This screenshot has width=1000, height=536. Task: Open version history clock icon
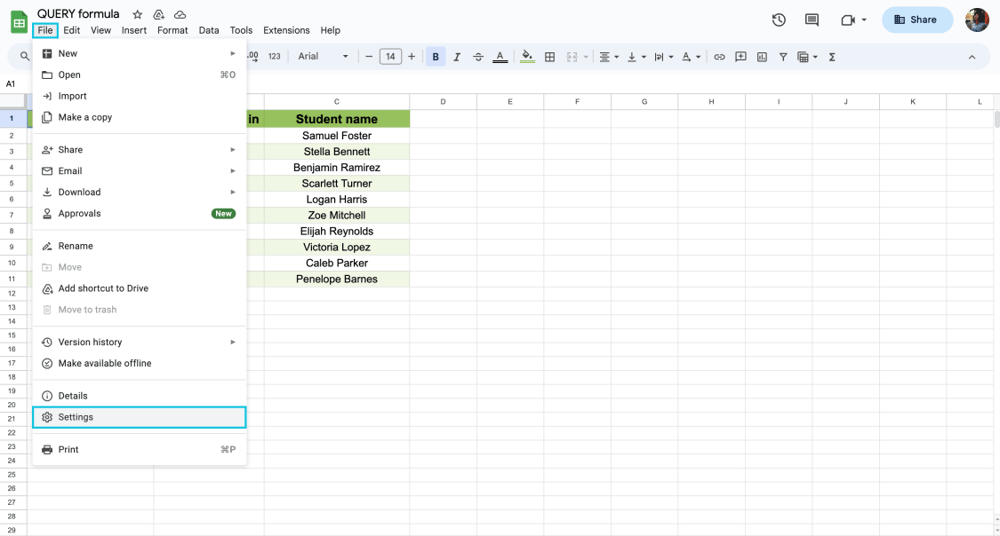[779, 20]
